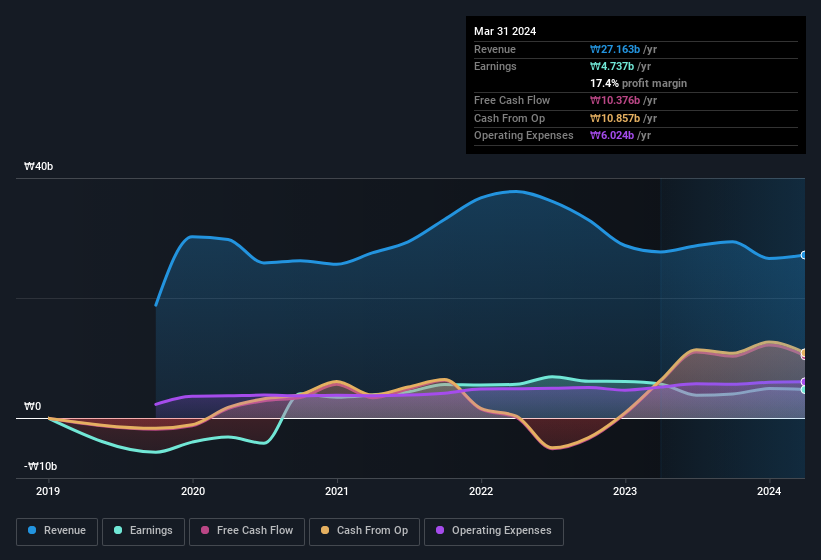Click the orange Cash From Op endpoint marker

804,353
